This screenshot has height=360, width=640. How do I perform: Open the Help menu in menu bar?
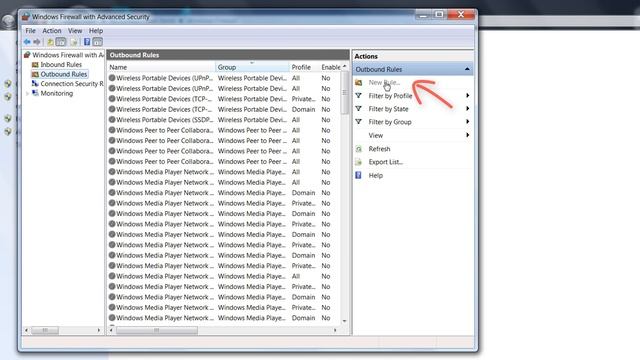[96, 31]
